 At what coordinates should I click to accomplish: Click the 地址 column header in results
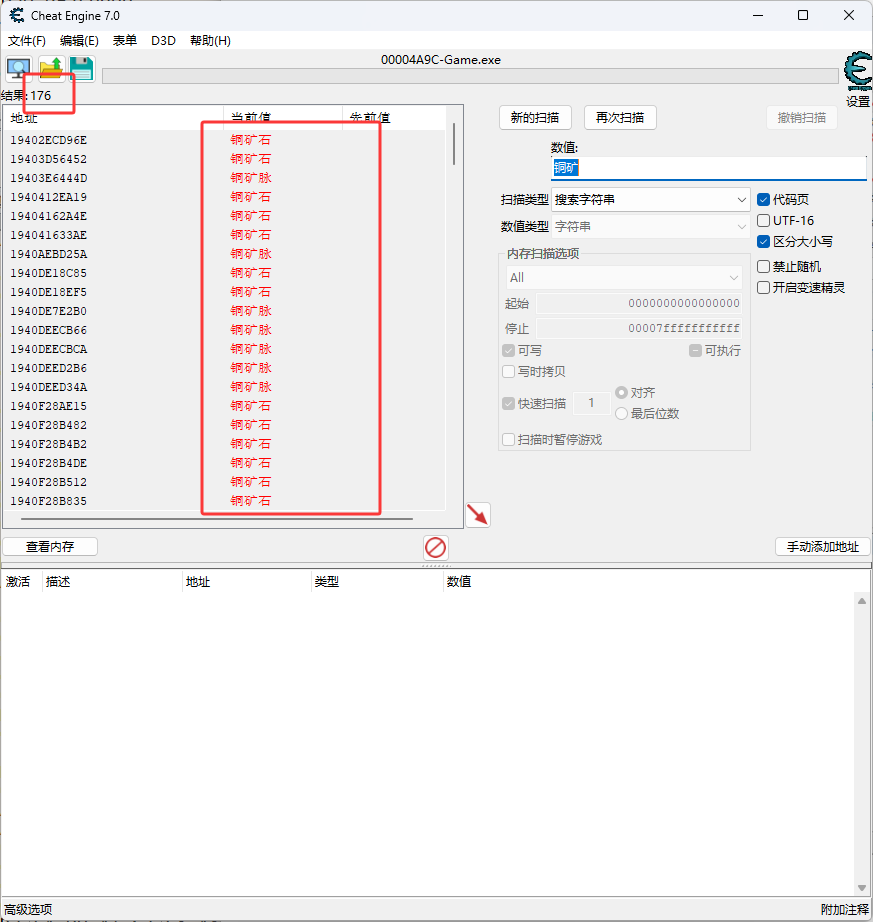pyautogui.click(x=113, y=118)
